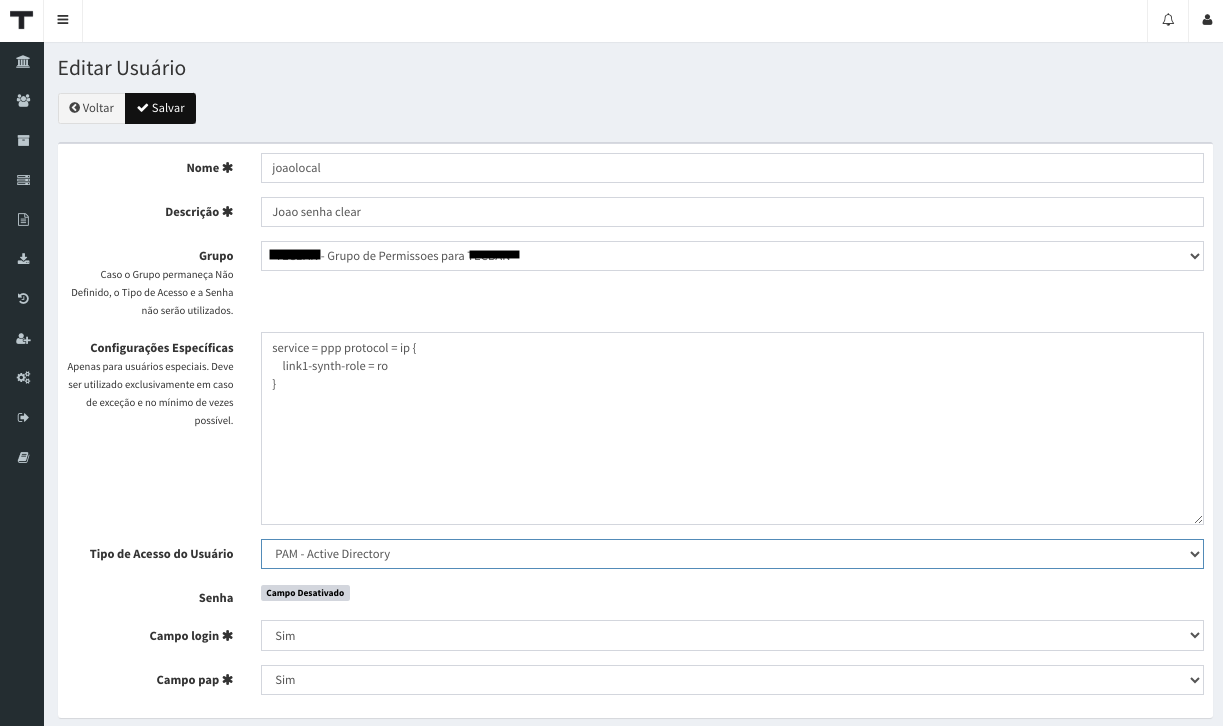Open the user profile menu icon

[x=1206, y=21]
